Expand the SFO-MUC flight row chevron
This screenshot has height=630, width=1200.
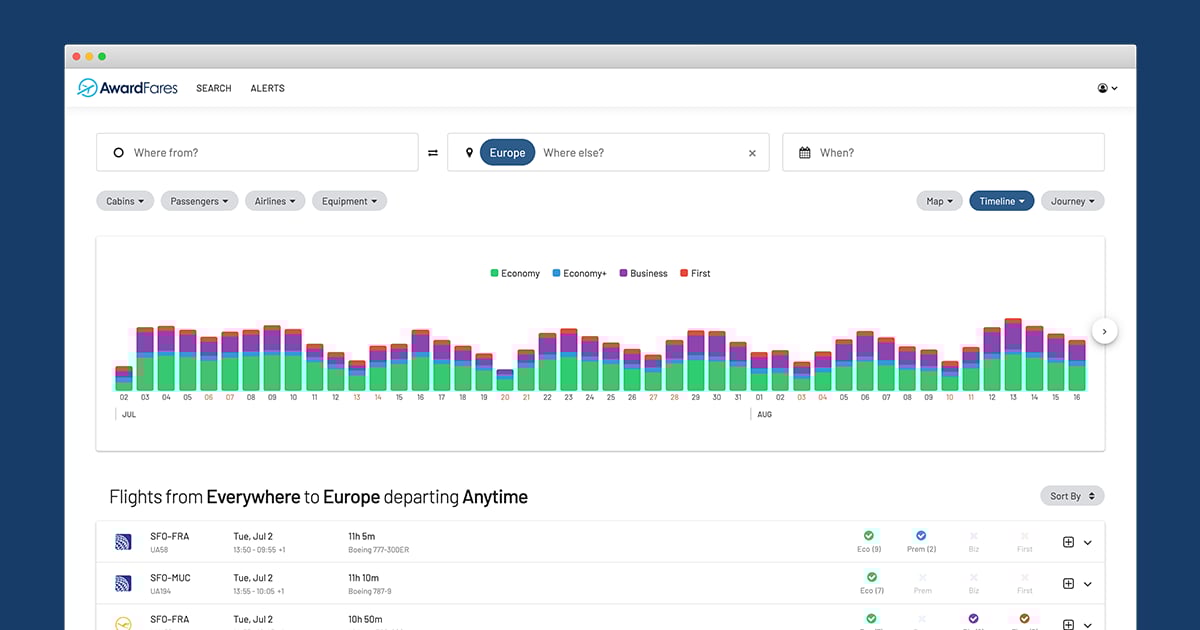tap(1088, 584)
